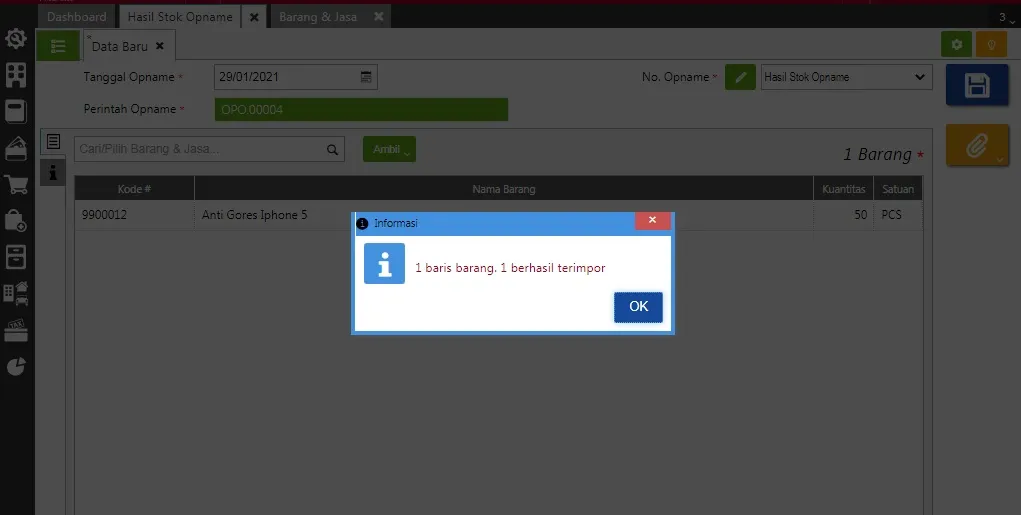Viewport: 1021px width, 515px height.
Task: Open the inventory drawer sidebar icon
Action: [16, 257]
